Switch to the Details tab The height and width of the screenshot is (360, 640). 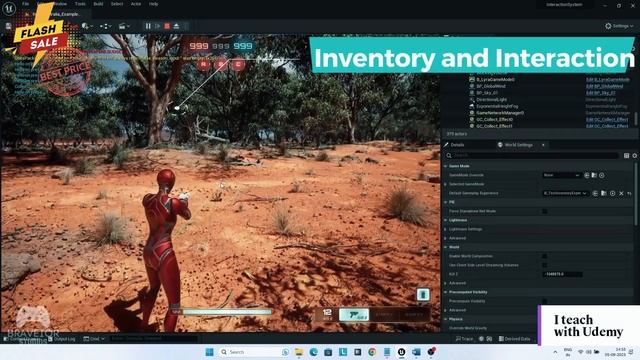click(457, 145)
